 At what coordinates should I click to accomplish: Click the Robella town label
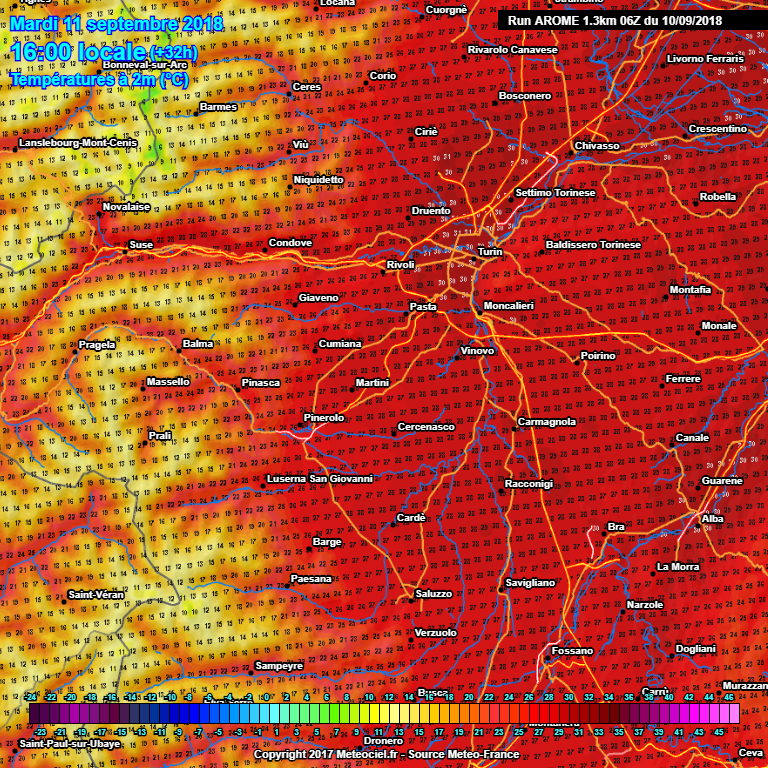[x=718, y=196]
